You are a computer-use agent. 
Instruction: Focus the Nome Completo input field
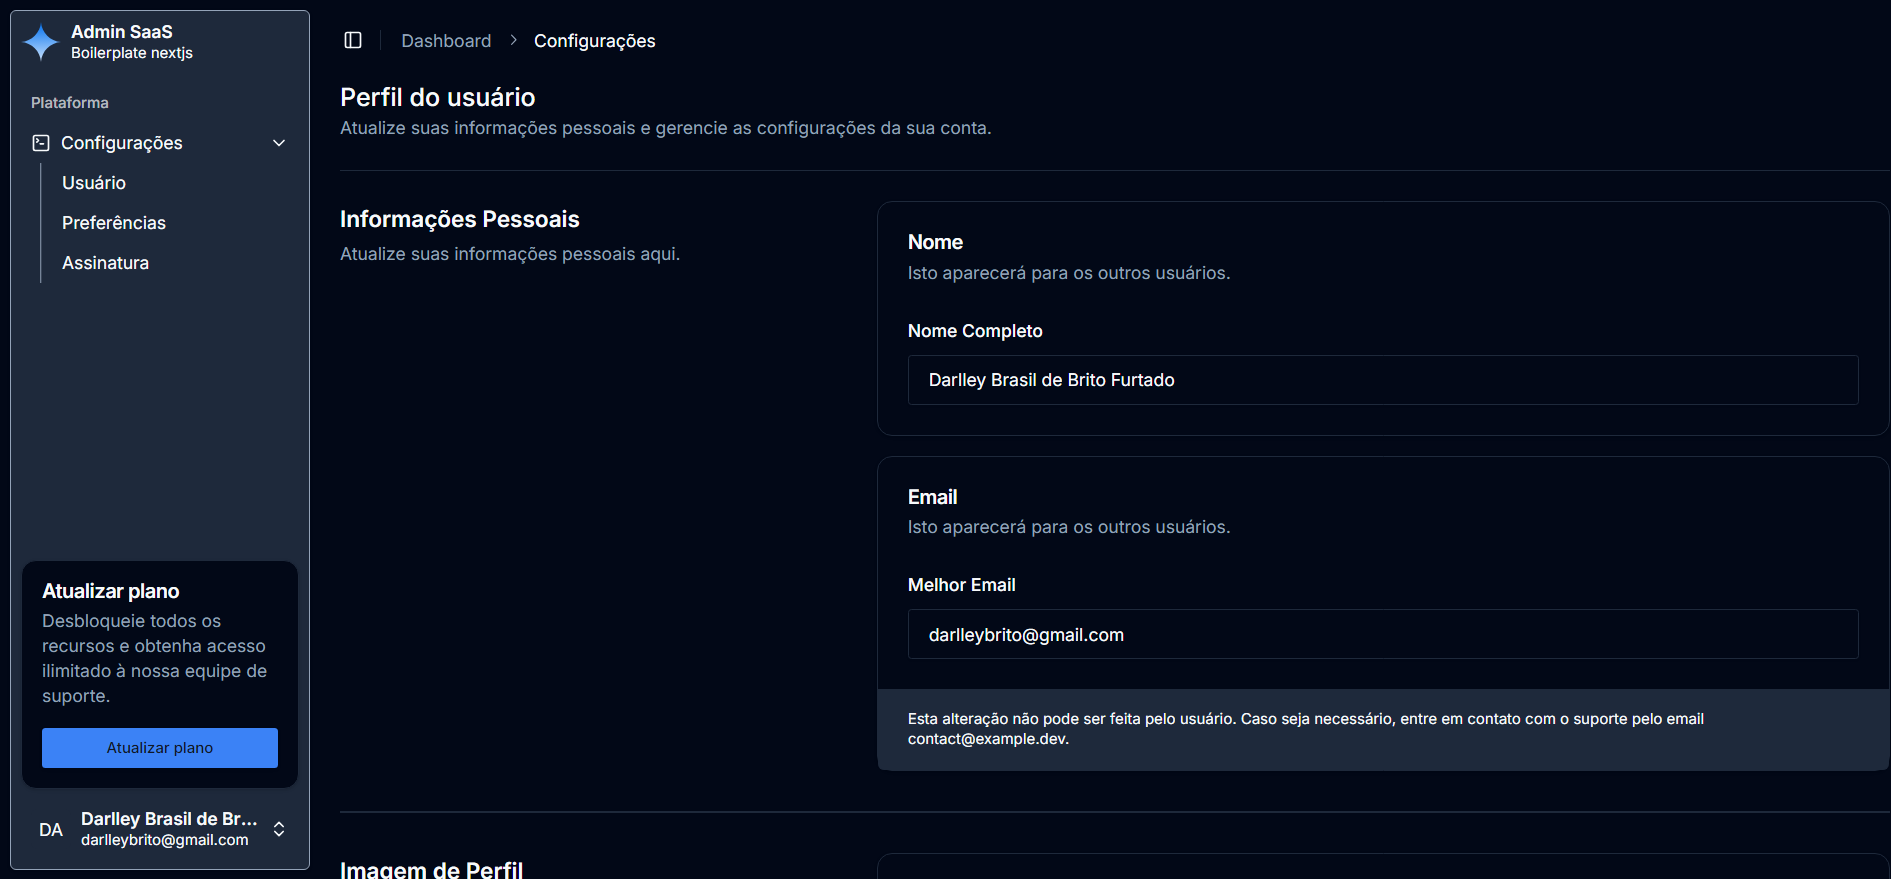tap(1383, 380)
